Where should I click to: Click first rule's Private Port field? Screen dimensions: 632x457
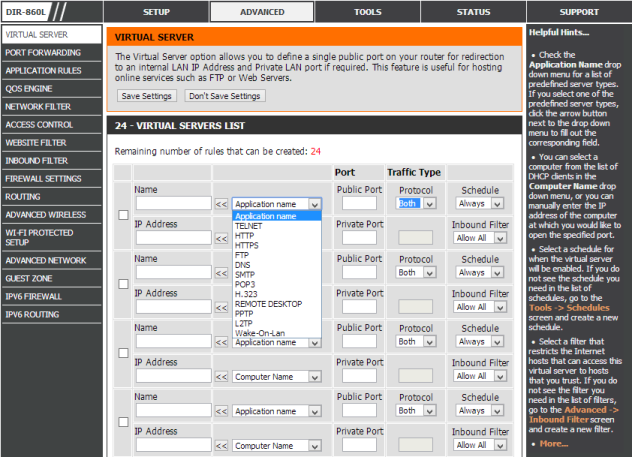click(x=359, y=238)
